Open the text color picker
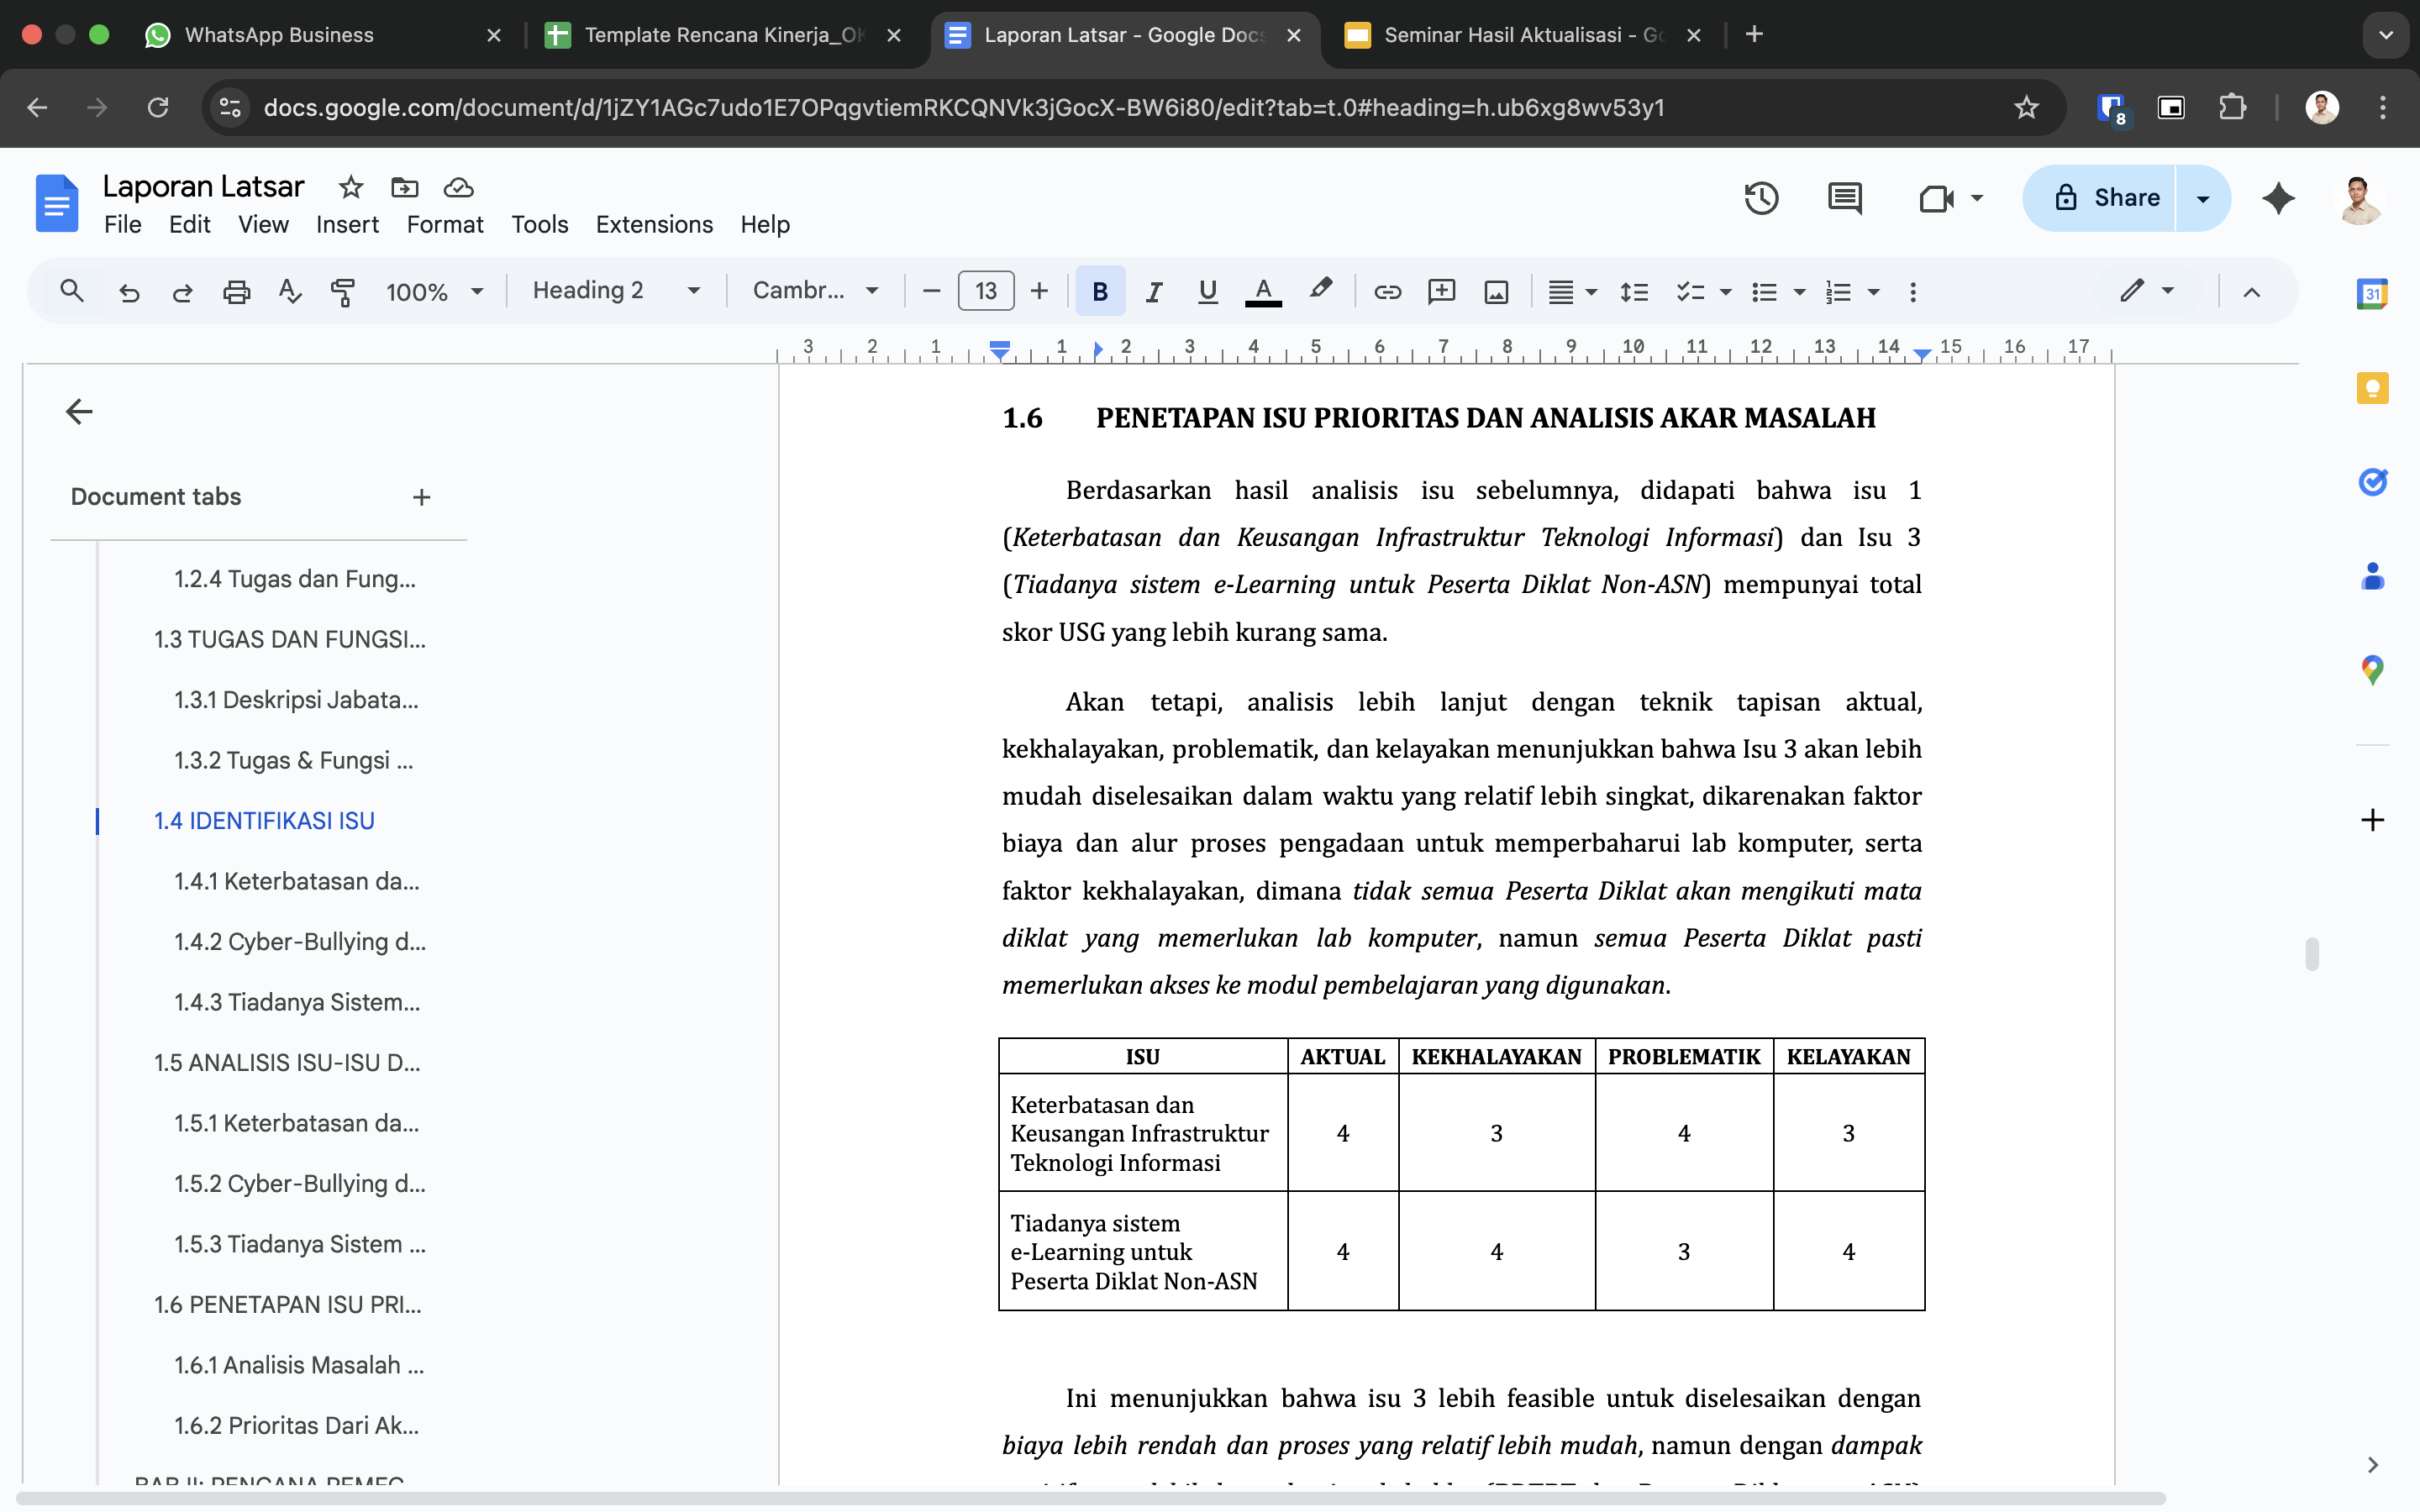 click(1263, 291)
